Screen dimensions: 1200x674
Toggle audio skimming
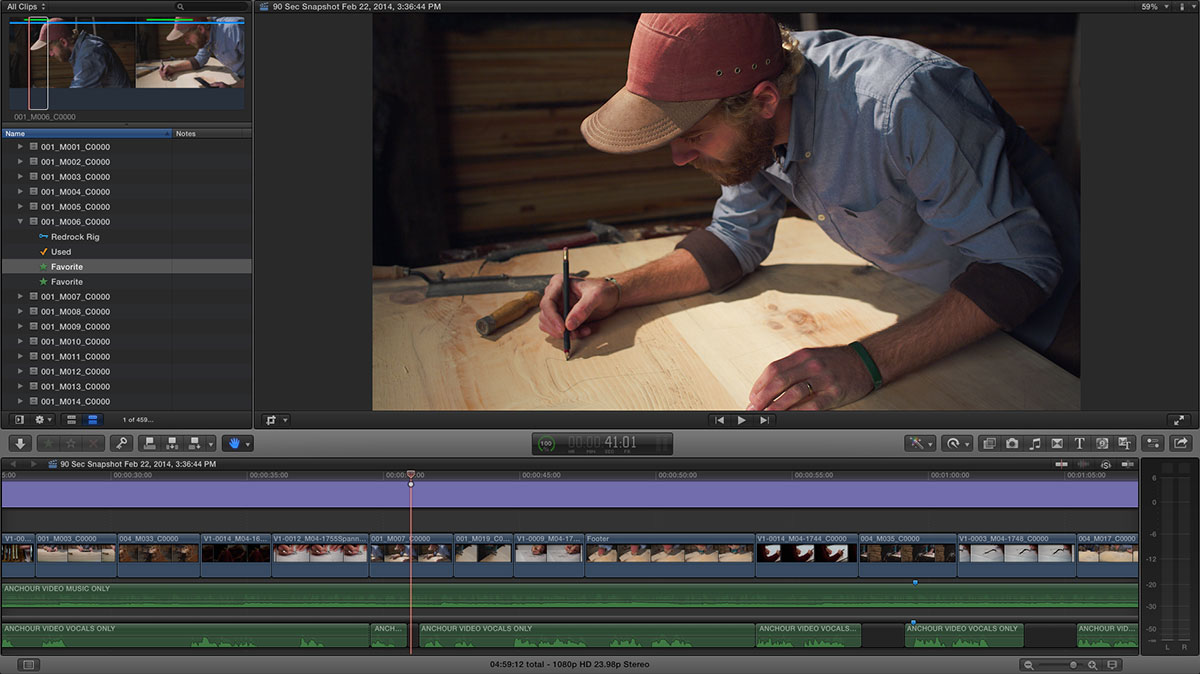[1084, 464]
